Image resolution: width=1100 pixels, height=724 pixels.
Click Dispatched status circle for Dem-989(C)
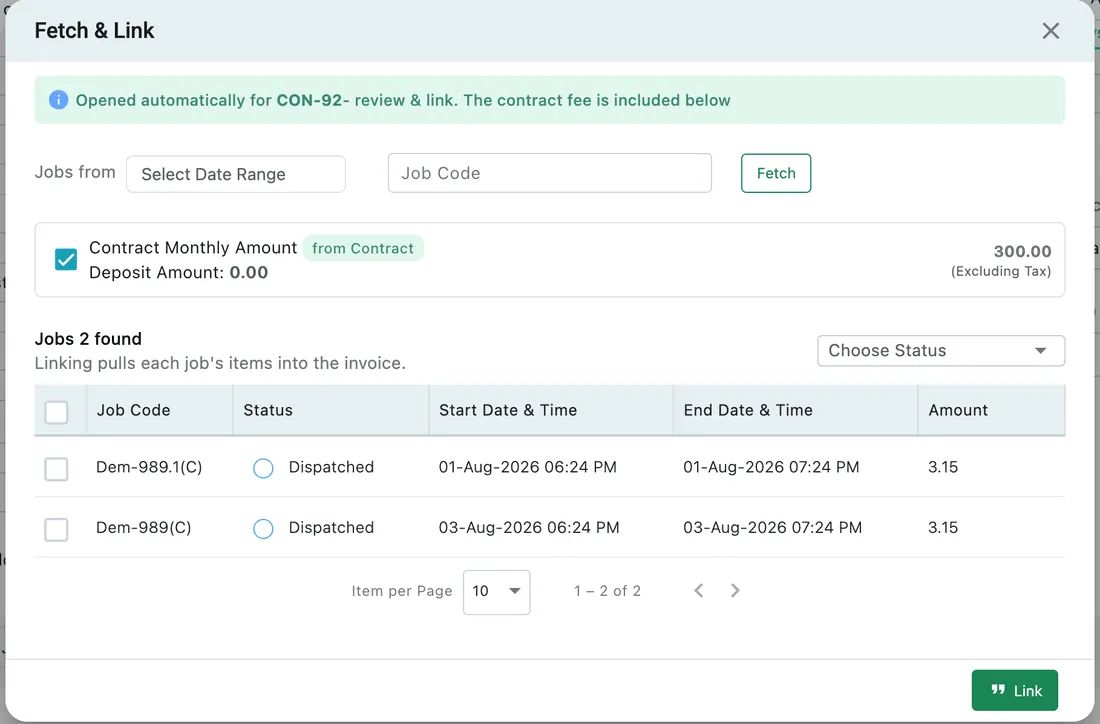263,528
